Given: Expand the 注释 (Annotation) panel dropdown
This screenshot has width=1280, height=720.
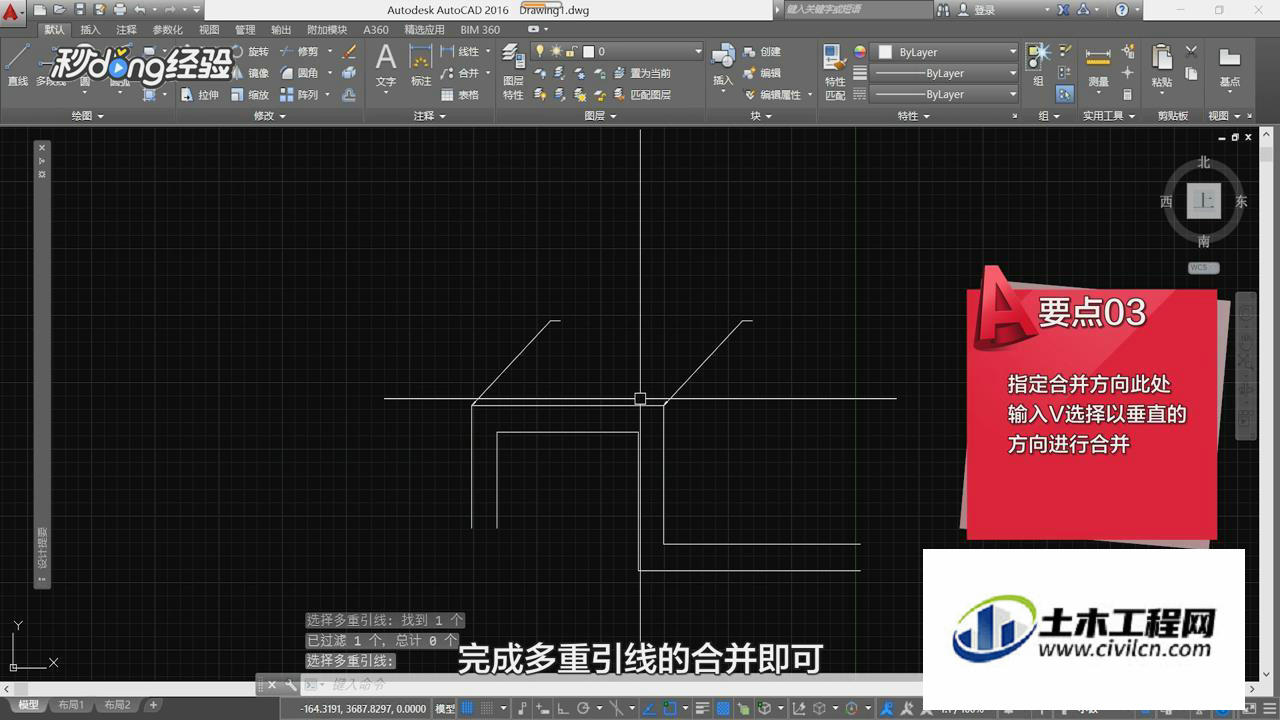Looking at the screenshot, I should [430, 116].
